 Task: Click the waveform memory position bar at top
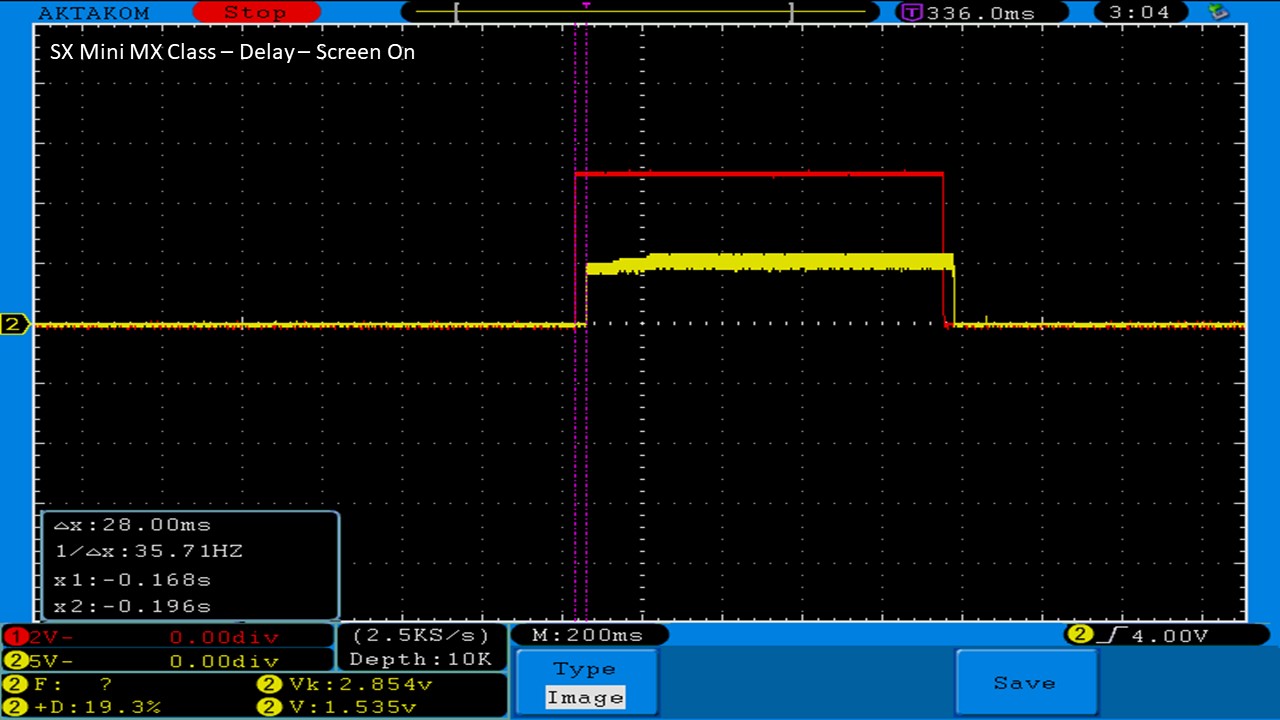tap(641, 13)
